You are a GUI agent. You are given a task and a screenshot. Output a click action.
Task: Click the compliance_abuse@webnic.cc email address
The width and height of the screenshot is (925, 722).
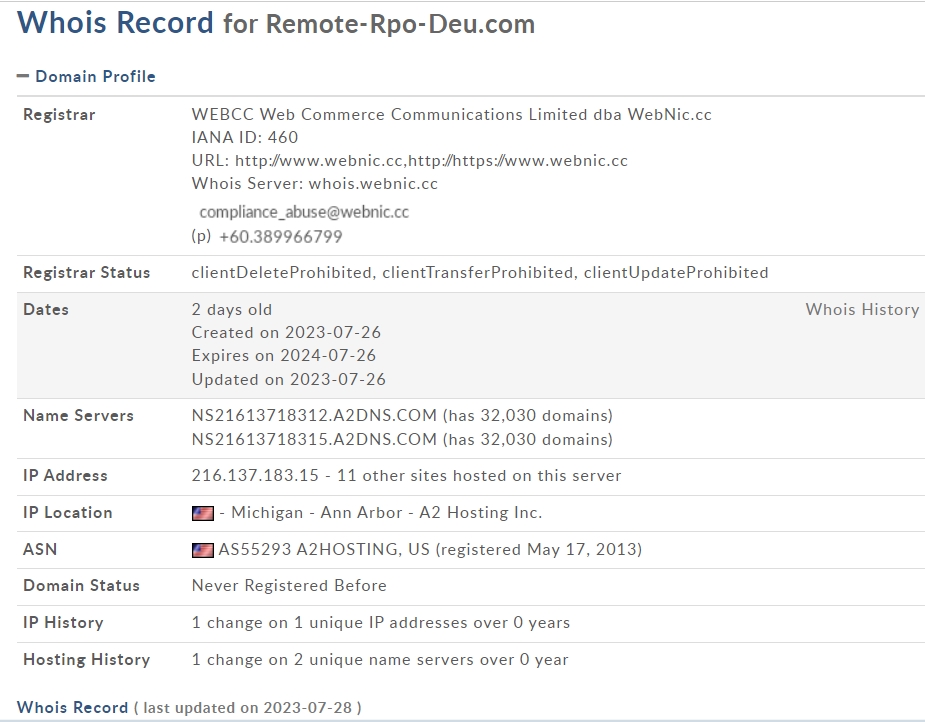click(x=304, y=212)
